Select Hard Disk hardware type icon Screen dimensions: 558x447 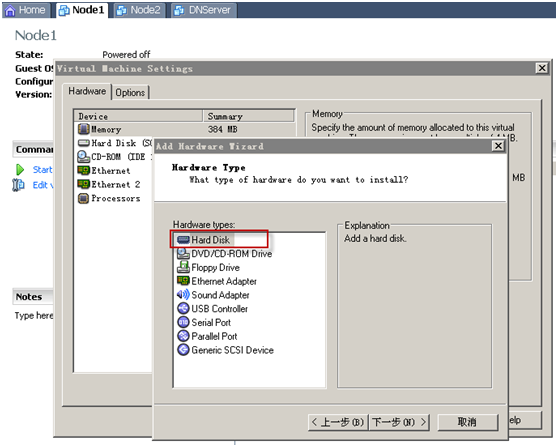point(183,240)
